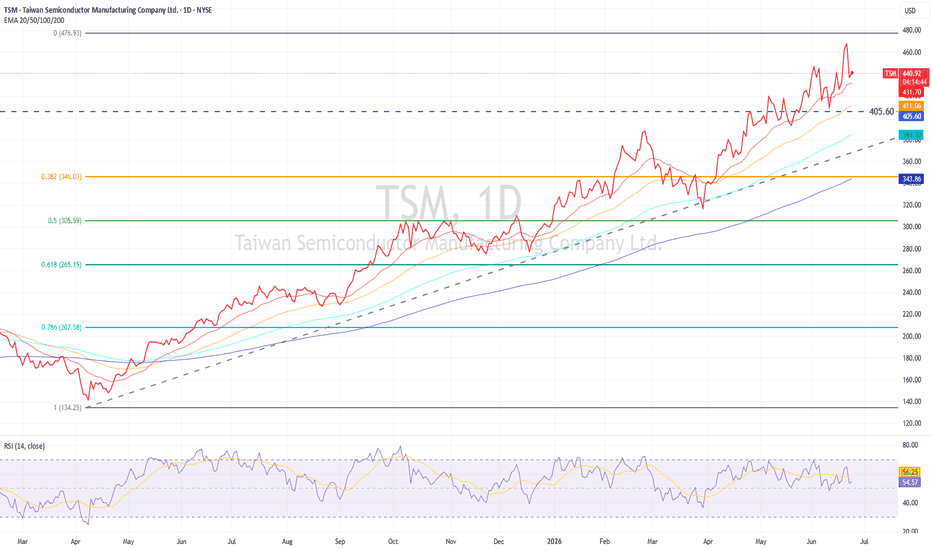Select the dark blue 343.86 price label
Viewport: 932px width, 550px height.
click(x=912, y=179)
